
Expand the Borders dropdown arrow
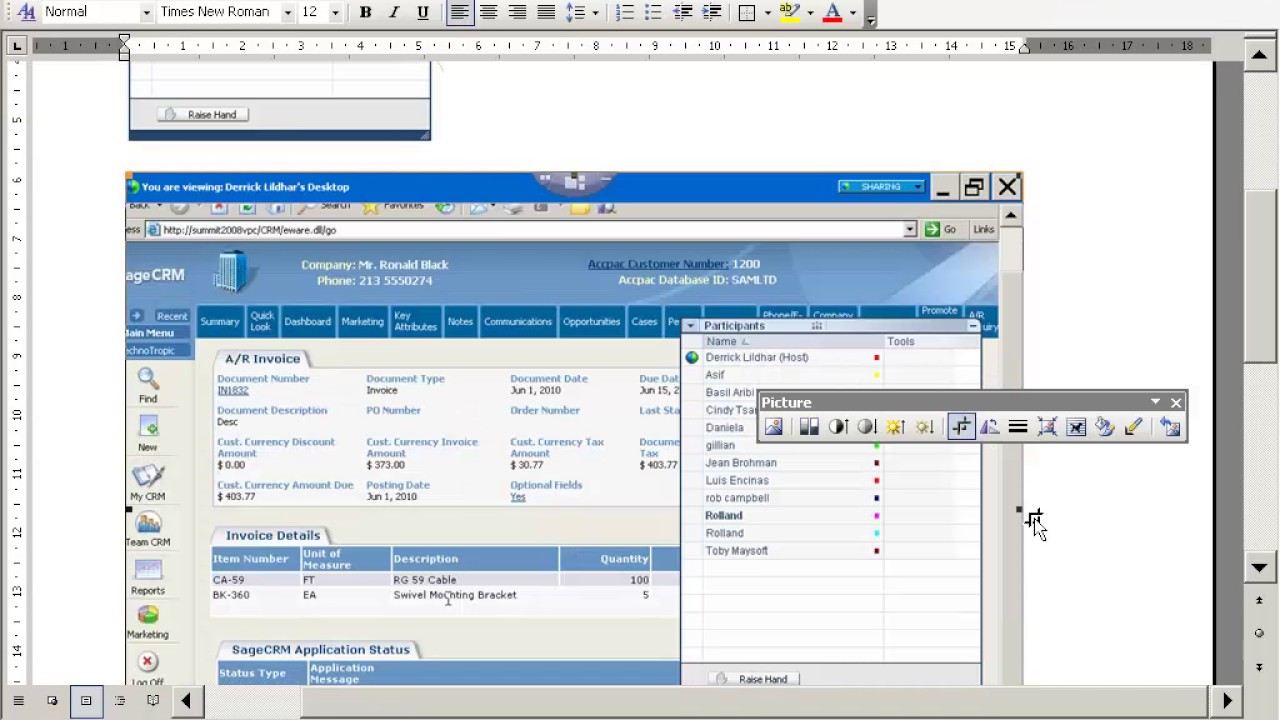point(768,12)
